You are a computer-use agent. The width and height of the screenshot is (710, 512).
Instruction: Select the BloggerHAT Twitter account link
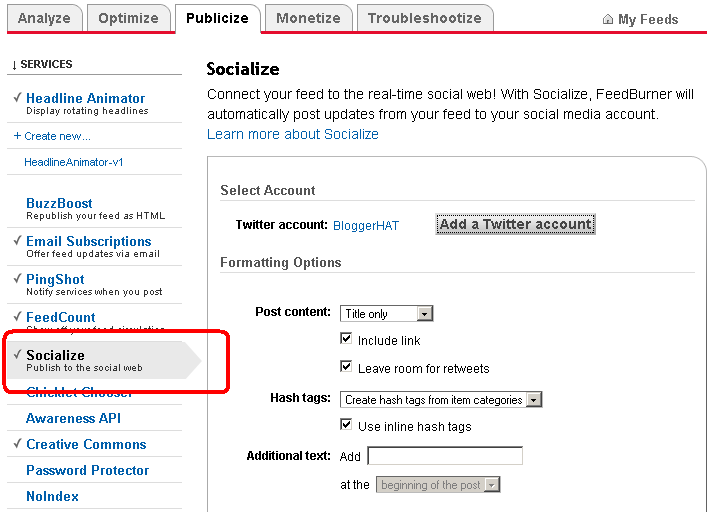coord(365,226)
